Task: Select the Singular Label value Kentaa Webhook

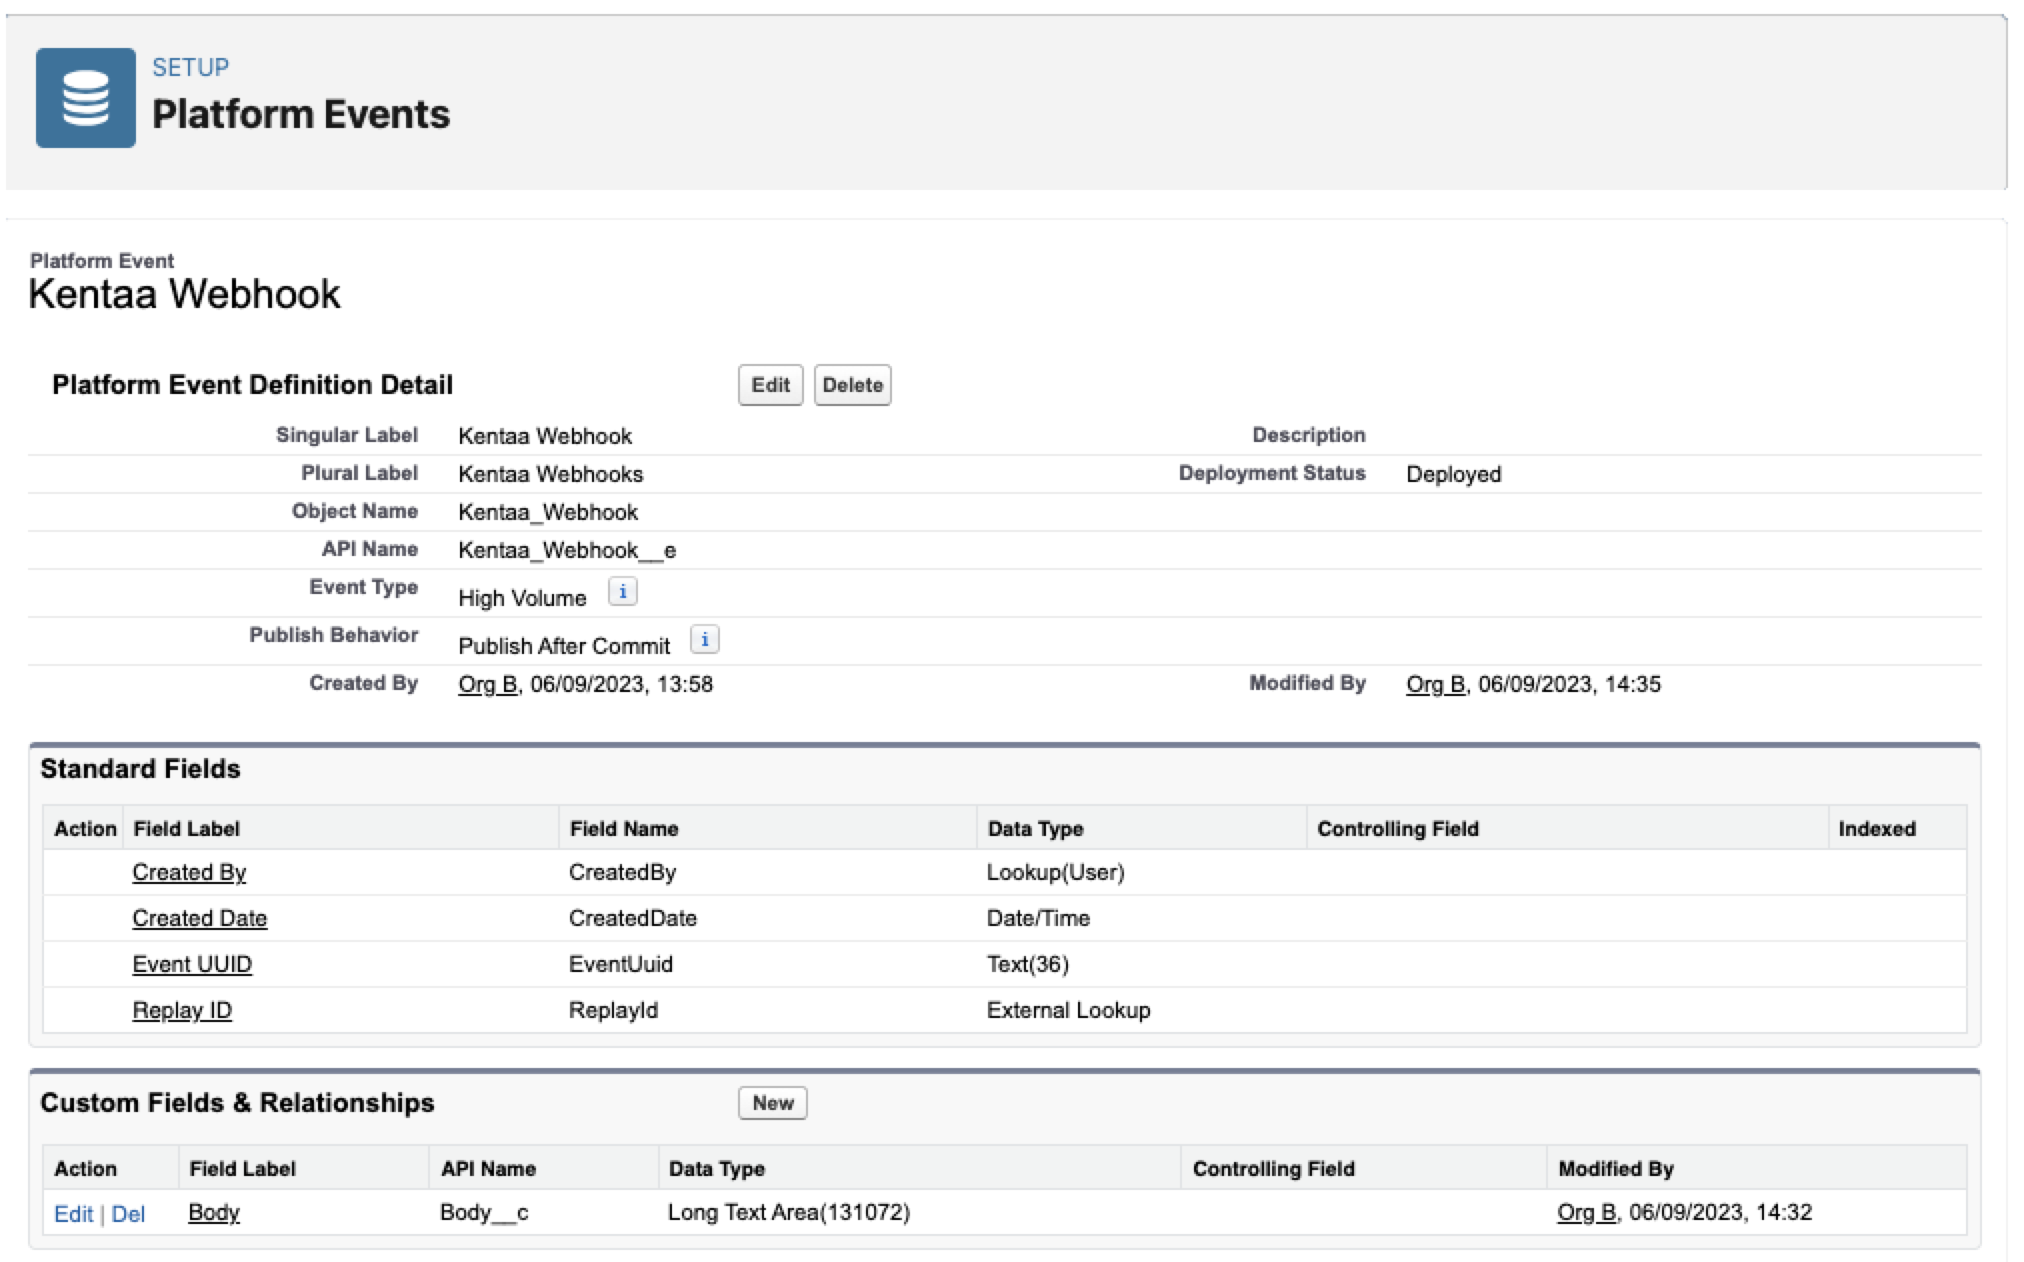Action: click(545, 436)
